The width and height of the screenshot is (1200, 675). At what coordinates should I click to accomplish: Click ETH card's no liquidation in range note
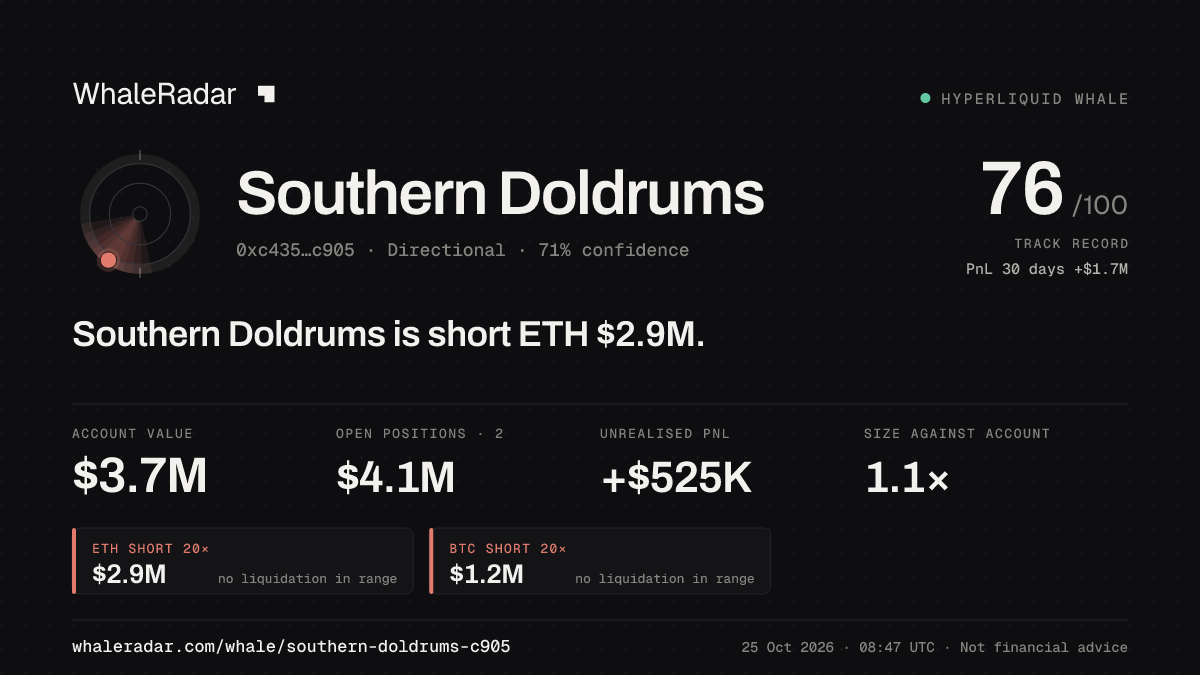tap(307, 578)
